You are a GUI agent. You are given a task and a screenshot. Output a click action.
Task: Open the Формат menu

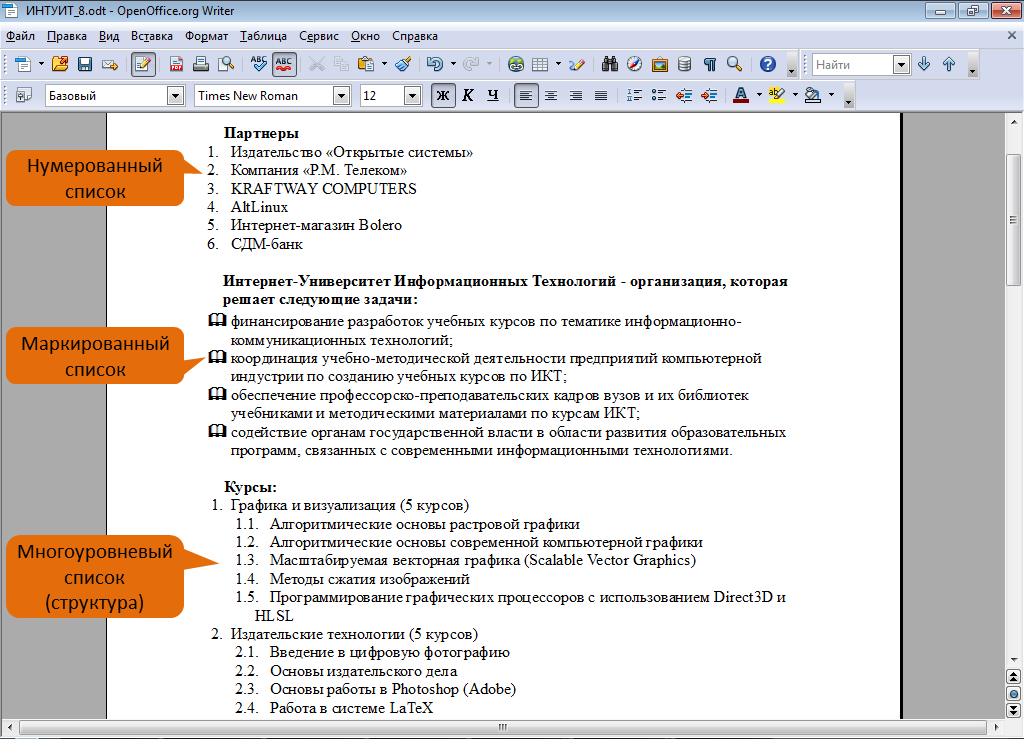(x=206, y=36)
